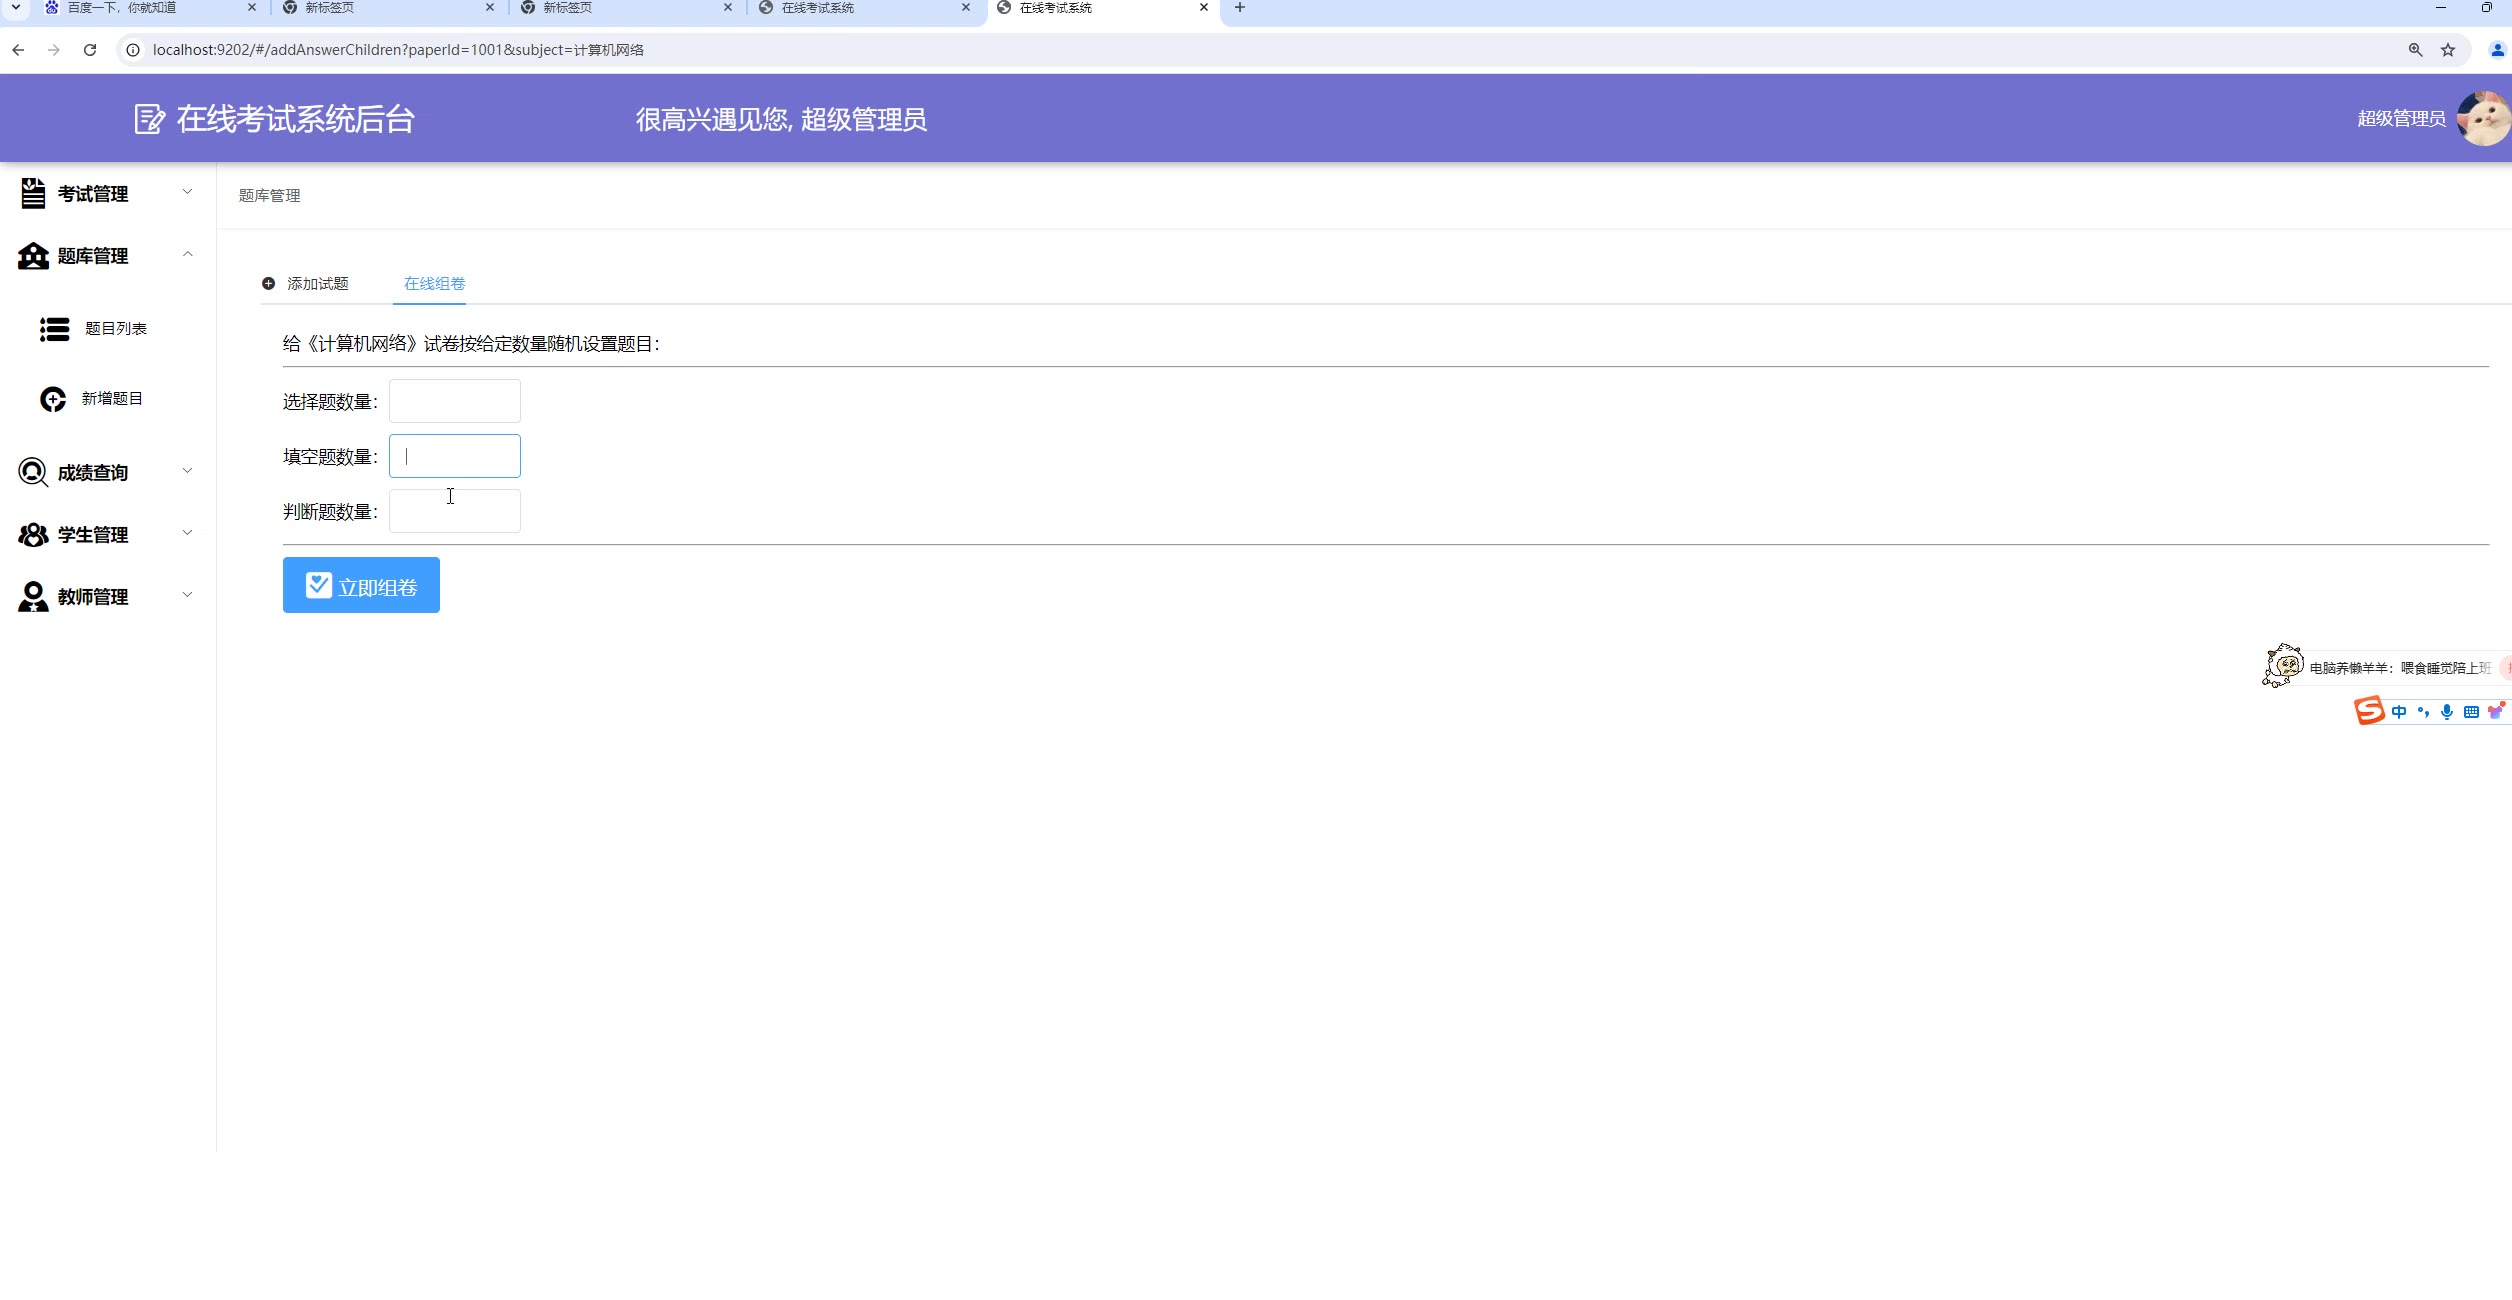
Task: Click the 超级管理员 username text
Action: click(x=2402, y=119)
